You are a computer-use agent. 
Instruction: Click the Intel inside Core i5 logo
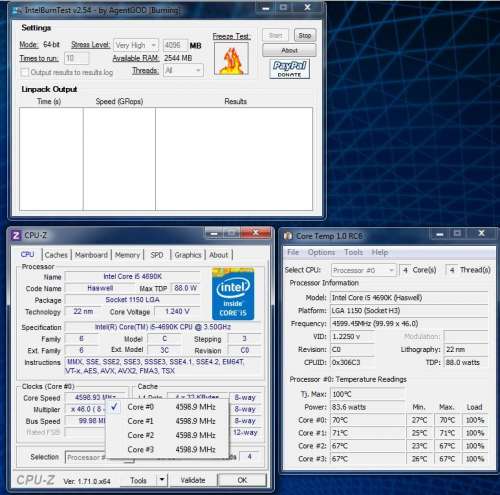click(x=233, y=294)
